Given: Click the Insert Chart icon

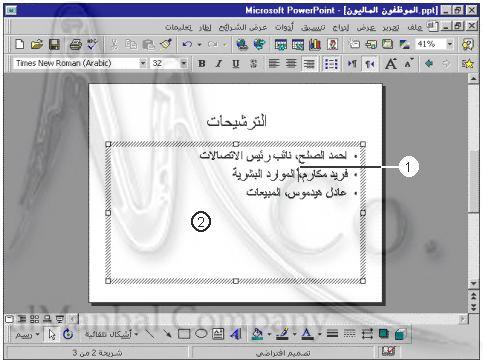Looking at the screenshot, I should tap(315, 44).
